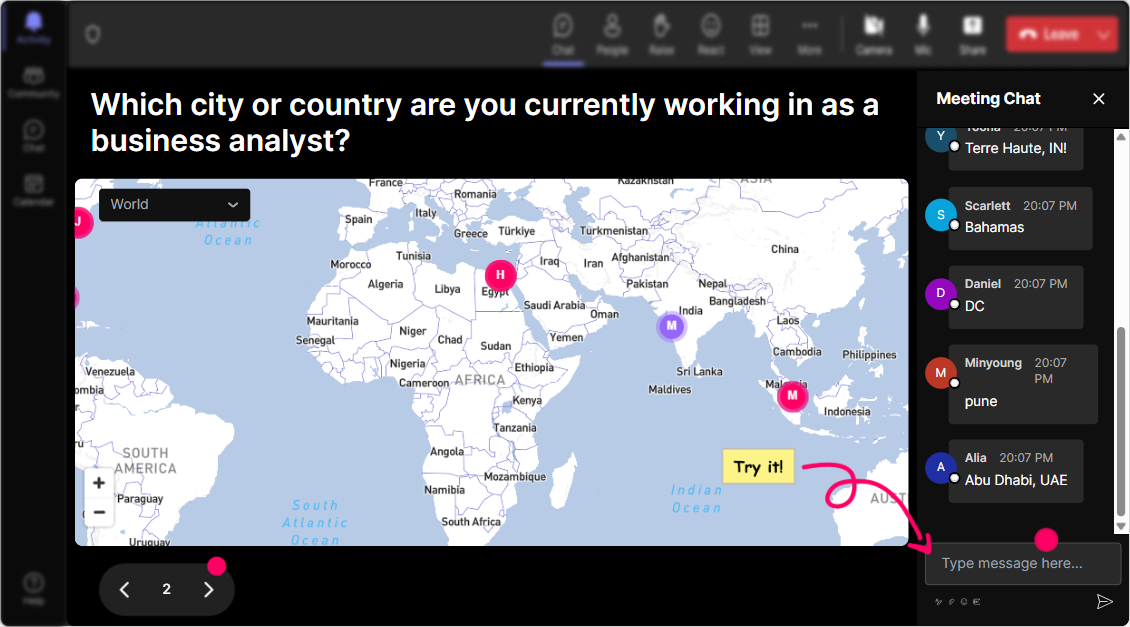Open the GIF picker in chat
The width and height of the screenshot is (1130, 627).
pyautogui.click(x=977, y=602)
